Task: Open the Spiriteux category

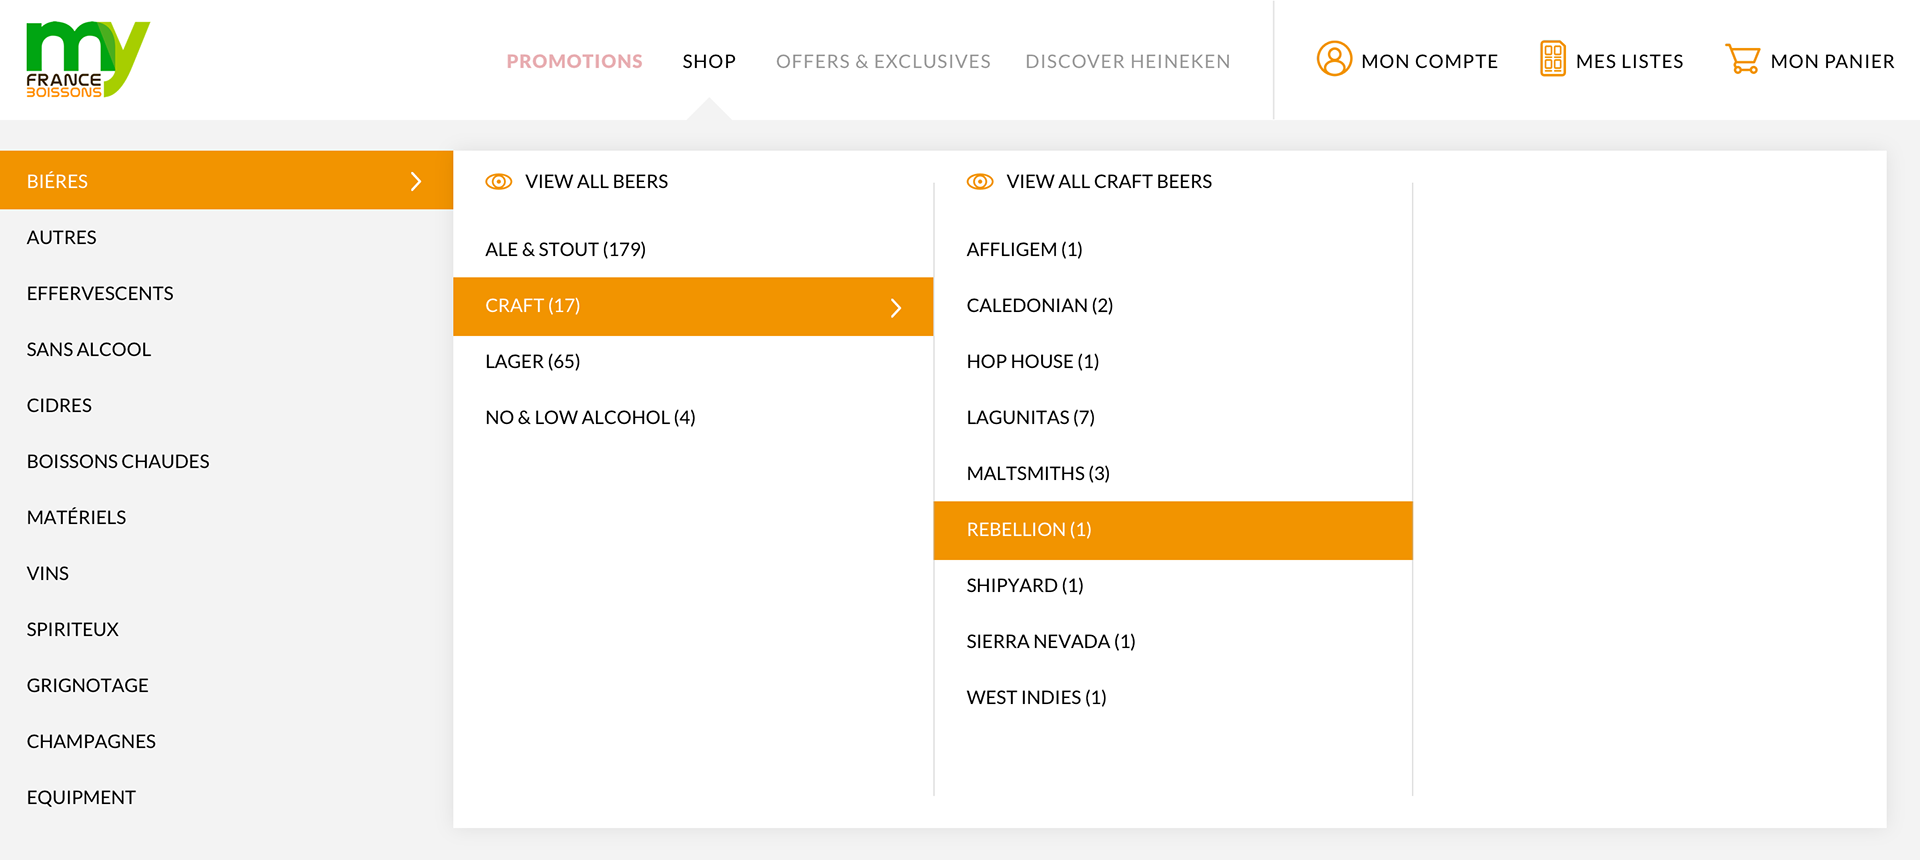Action: tap(73, 629)
